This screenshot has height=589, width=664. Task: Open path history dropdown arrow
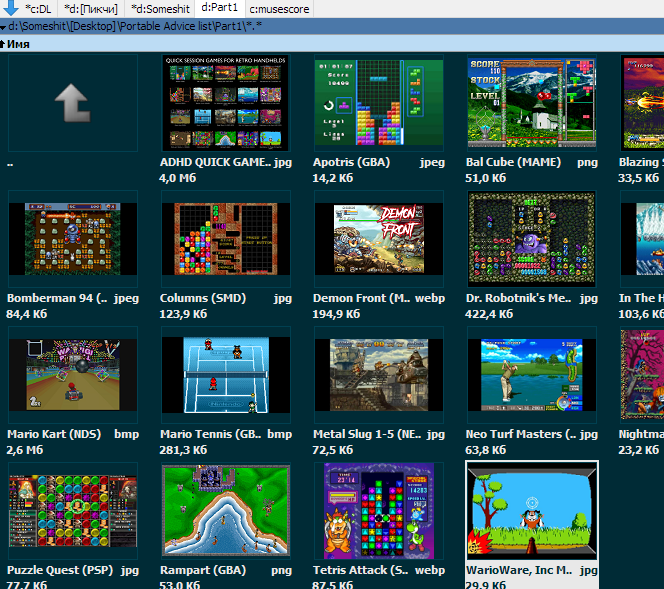(x=3, y=27)
